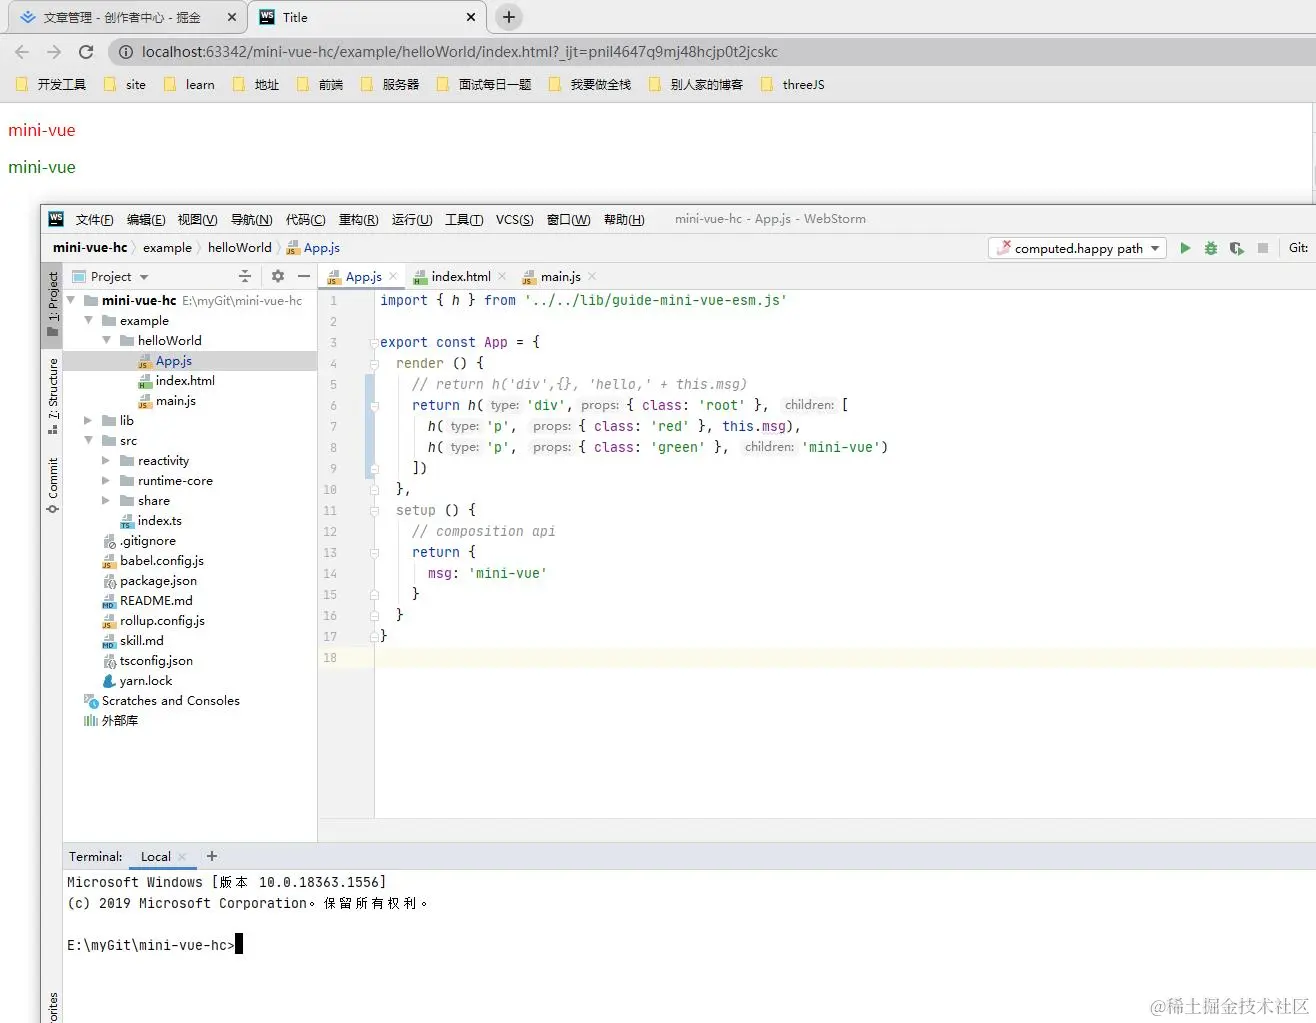
Task: Run with coverage shield icon
Action: [1237, 248]
